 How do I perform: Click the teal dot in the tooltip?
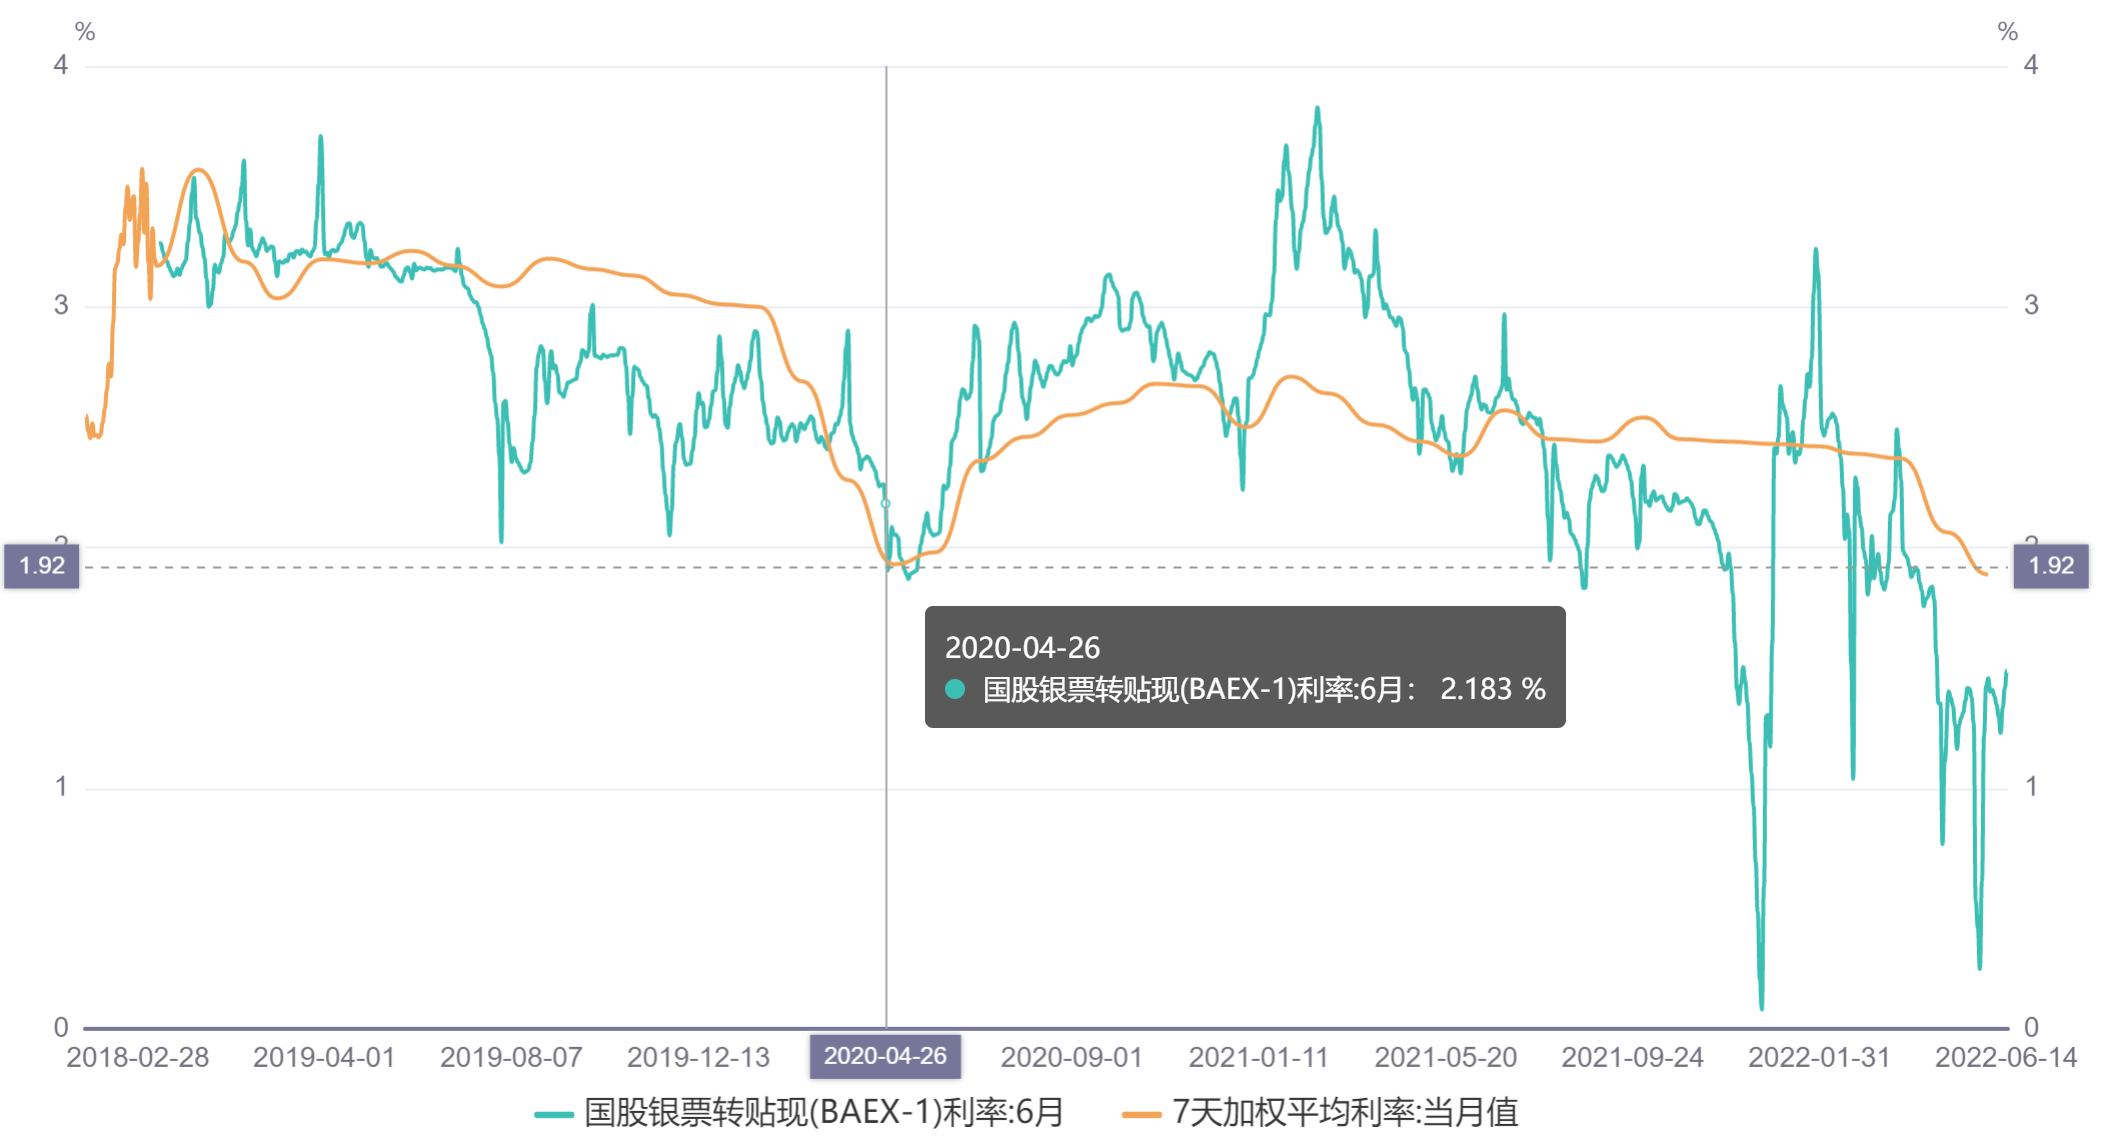click(955, 689)
